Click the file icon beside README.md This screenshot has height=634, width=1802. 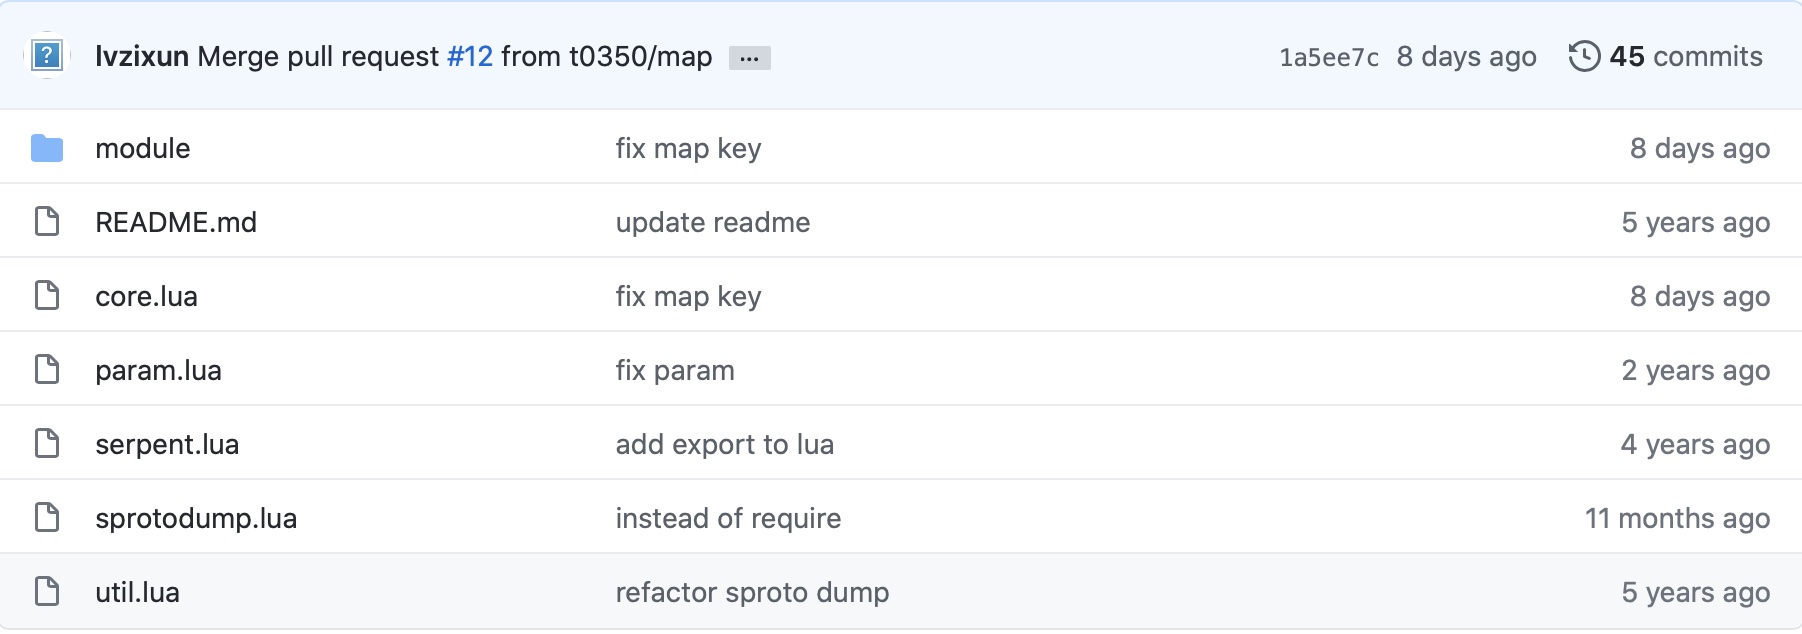(47, 221)
